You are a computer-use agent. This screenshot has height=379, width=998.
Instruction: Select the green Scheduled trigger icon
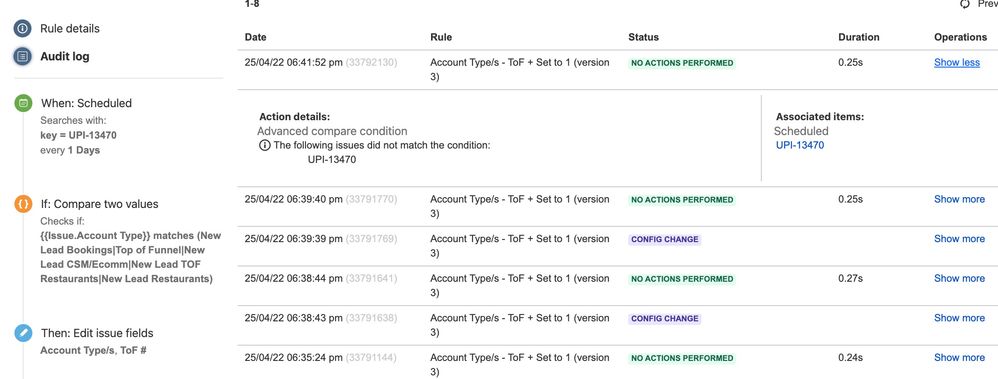[x=23, y=103]
